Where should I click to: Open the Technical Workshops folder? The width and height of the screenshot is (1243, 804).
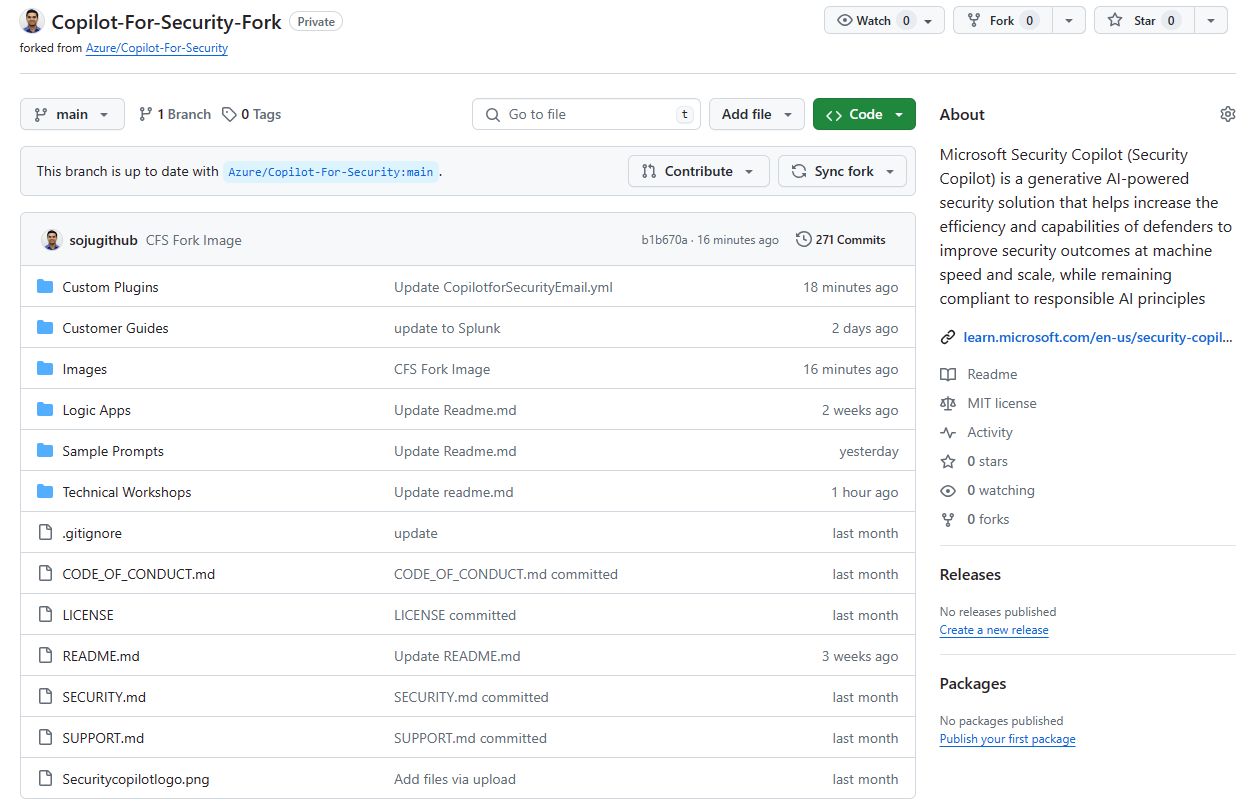127,492
